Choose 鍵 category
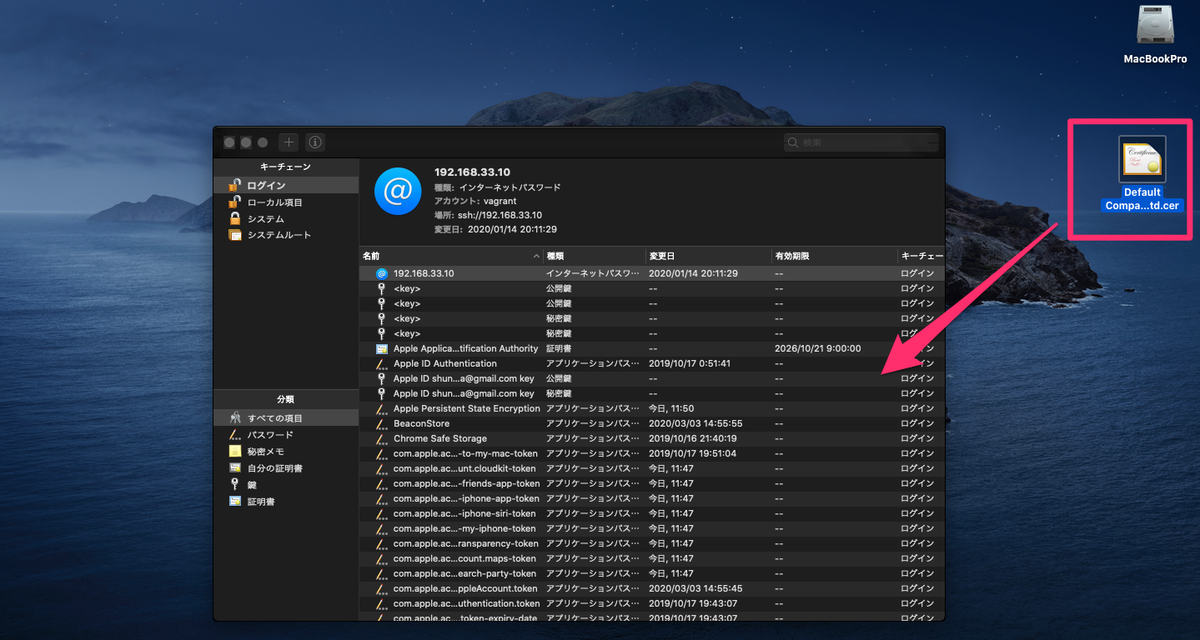This screenshot has width=1200, height=640. [286, 484]
